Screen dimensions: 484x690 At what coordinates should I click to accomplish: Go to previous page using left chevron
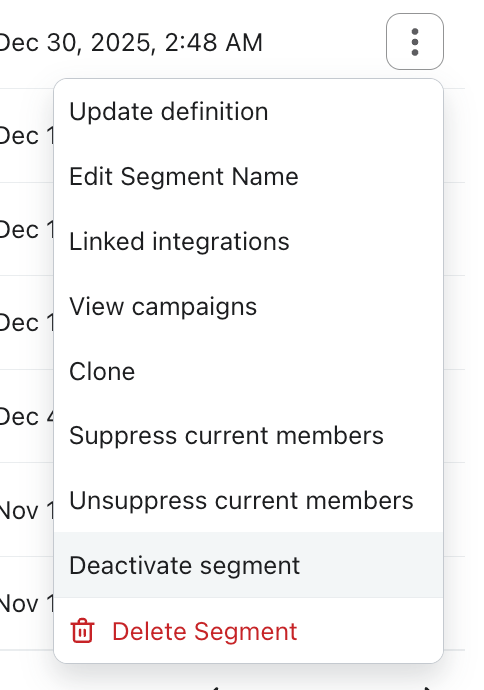coord(214,687)
